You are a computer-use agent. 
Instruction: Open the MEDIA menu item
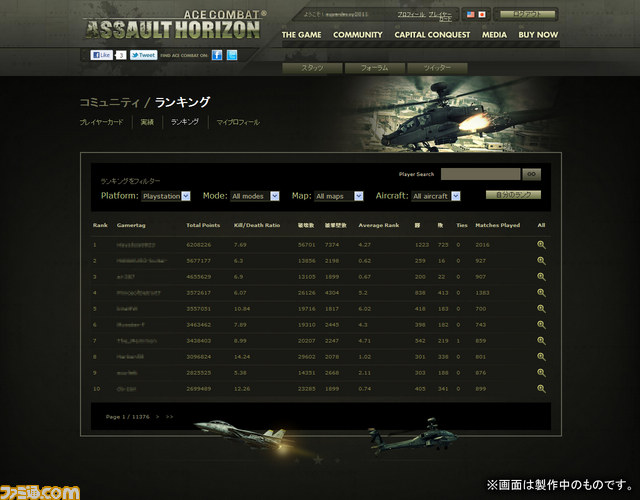(x=494, y=35)
